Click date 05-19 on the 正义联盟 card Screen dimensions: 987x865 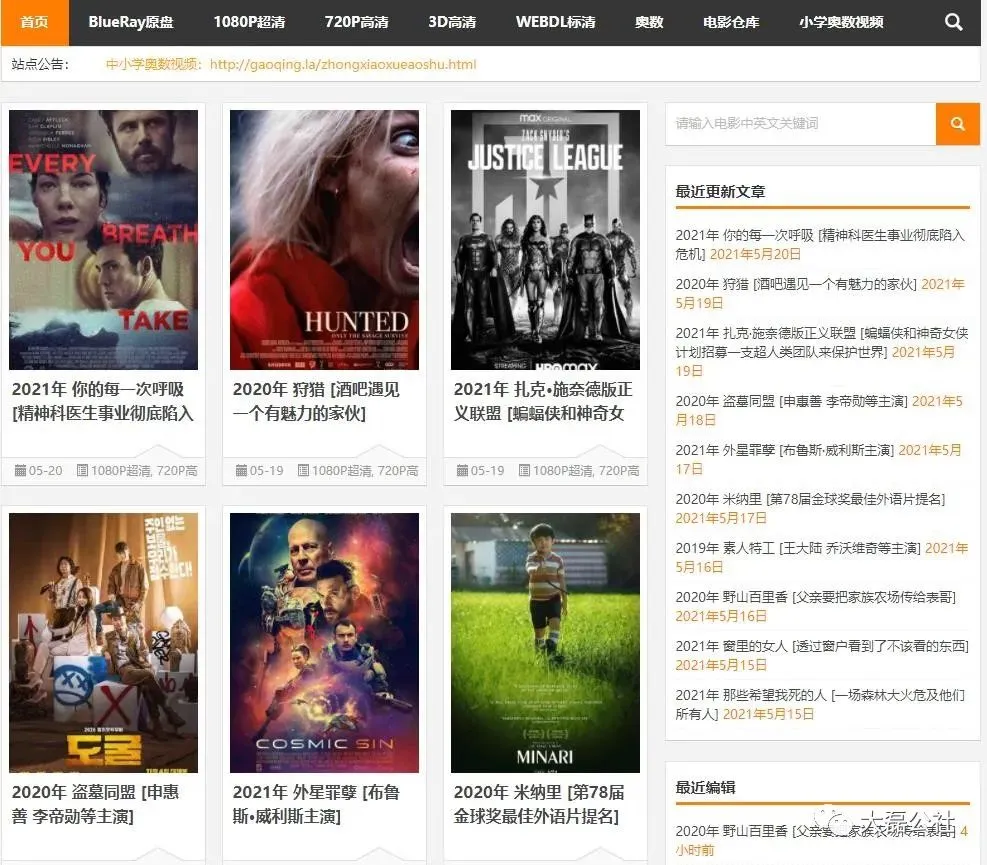pos(487,470)
